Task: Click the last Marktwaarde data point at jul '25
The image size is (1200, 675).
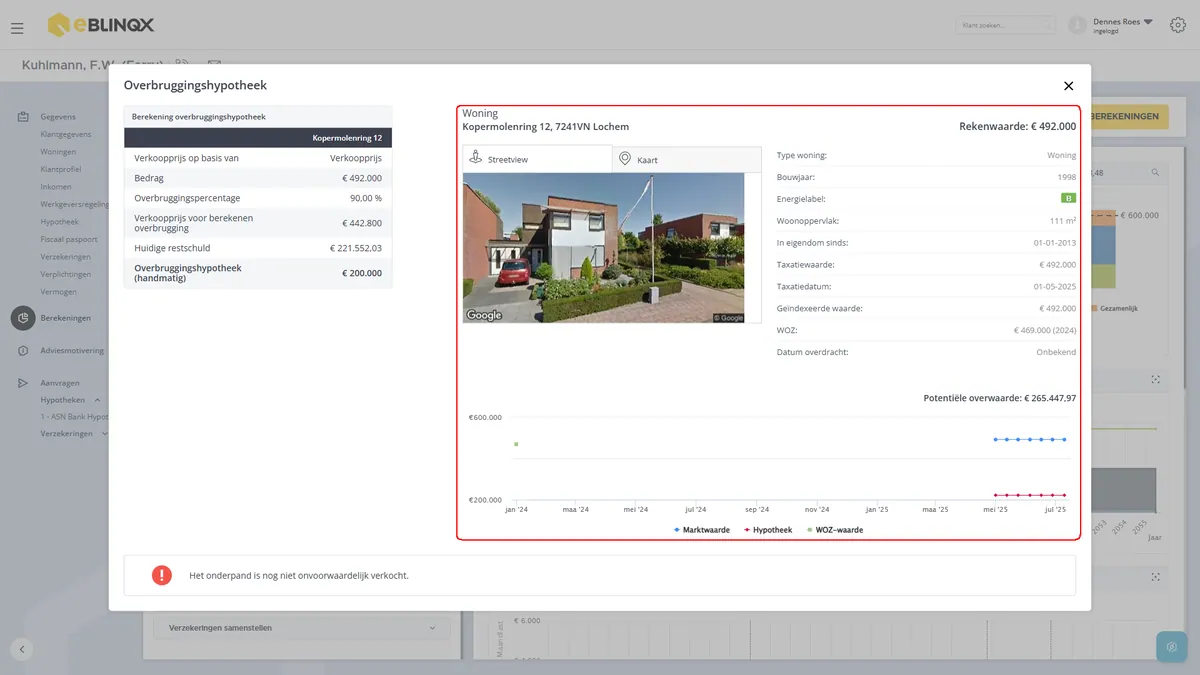Action: tap(1064, 439)
